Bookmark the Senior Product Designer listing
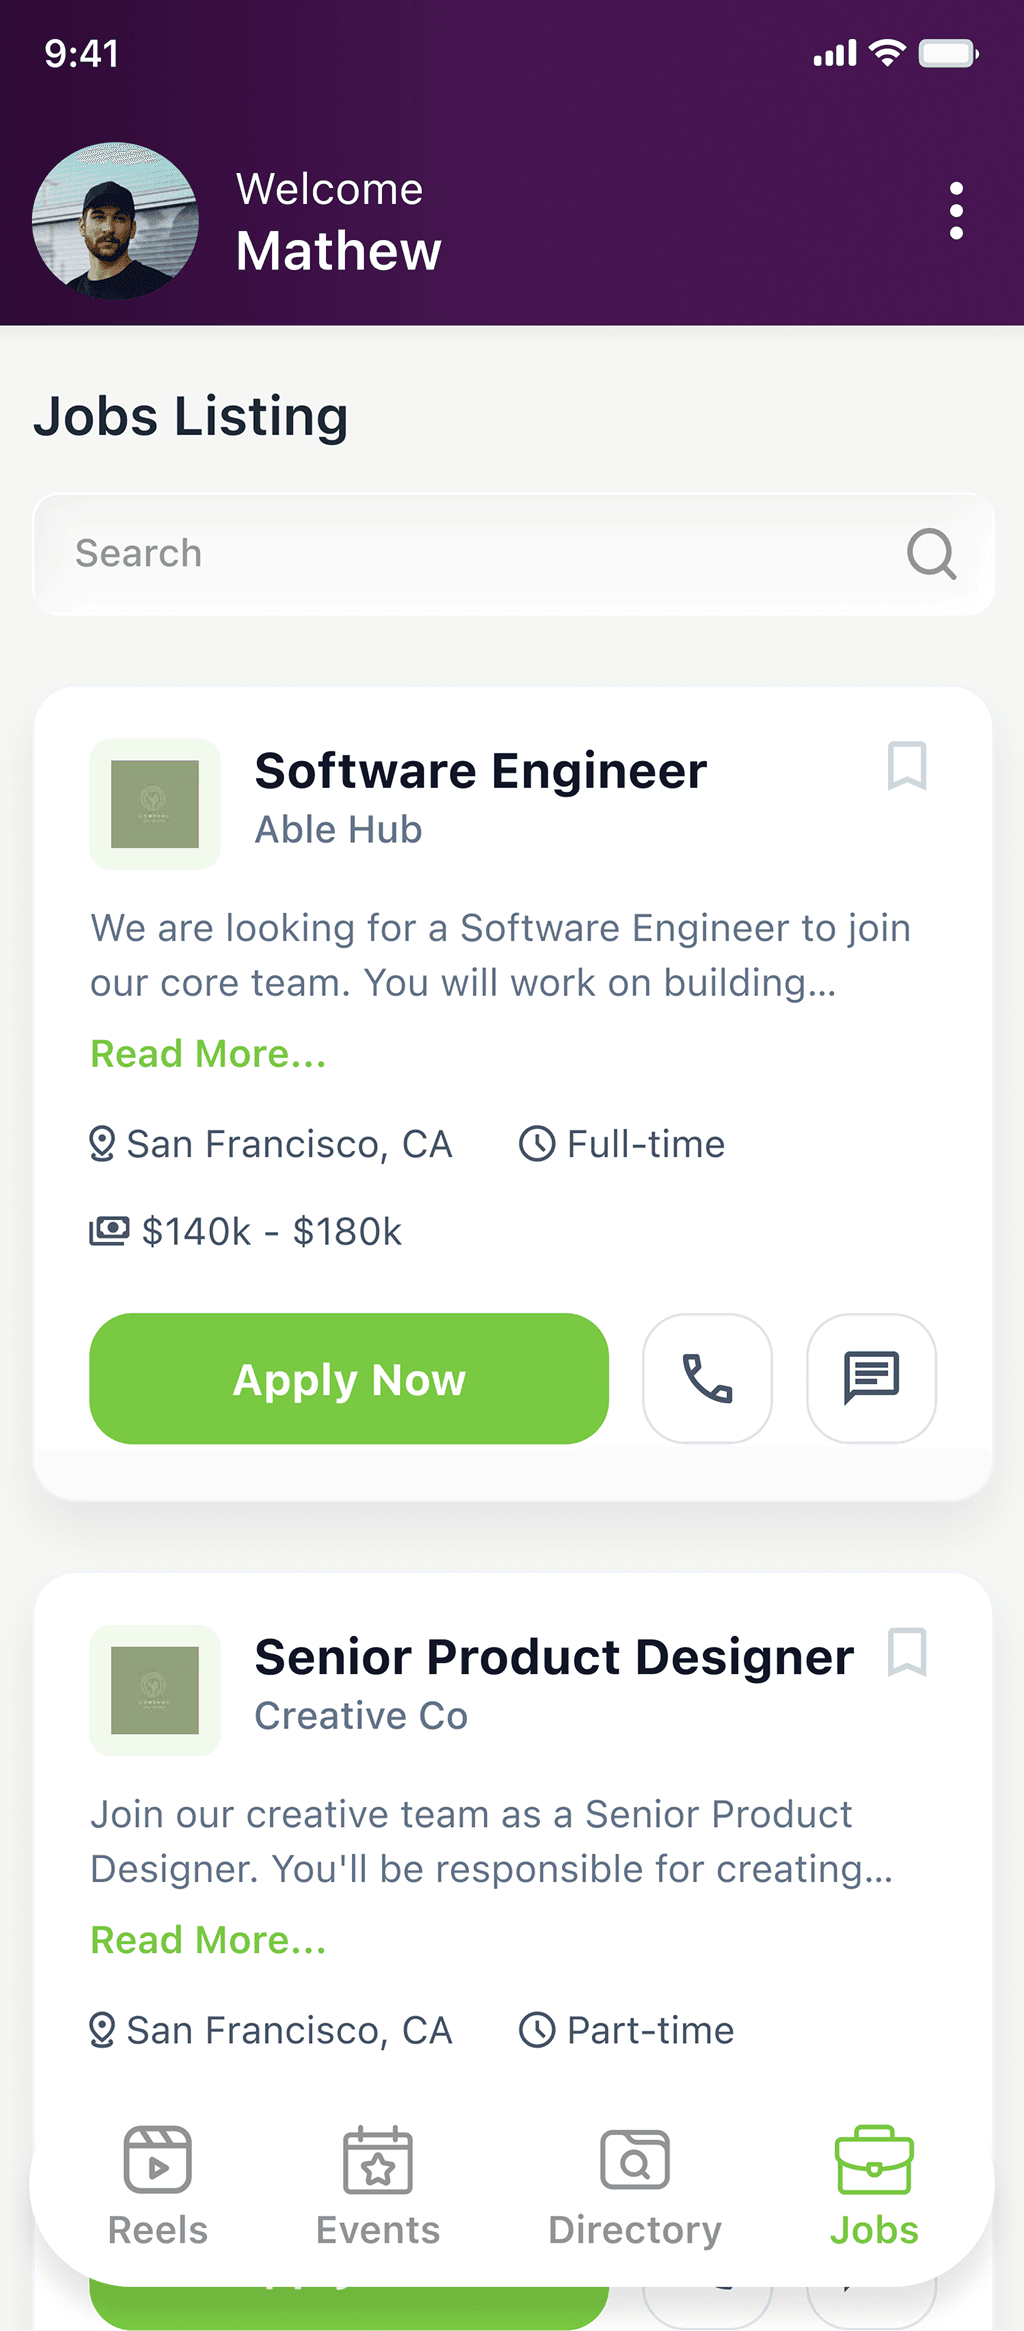 coord(907,1652)
